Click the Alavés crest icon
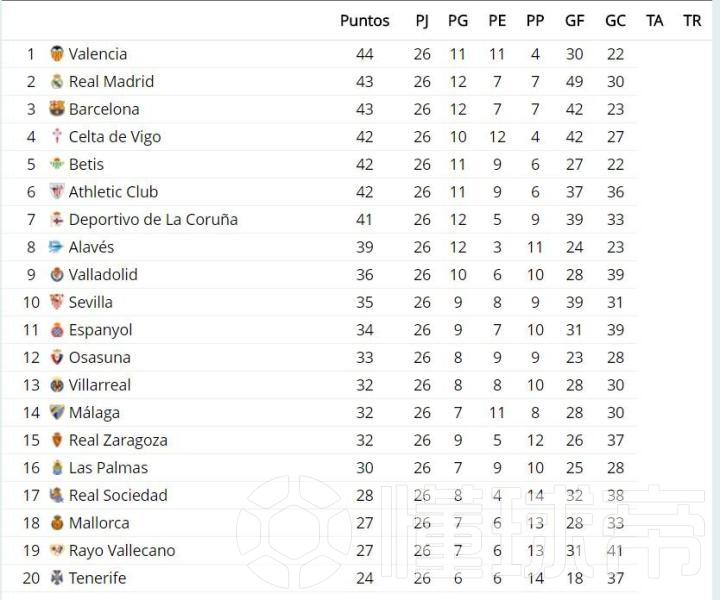This screenshot has height=600, width=720. (x=56, y=247)
